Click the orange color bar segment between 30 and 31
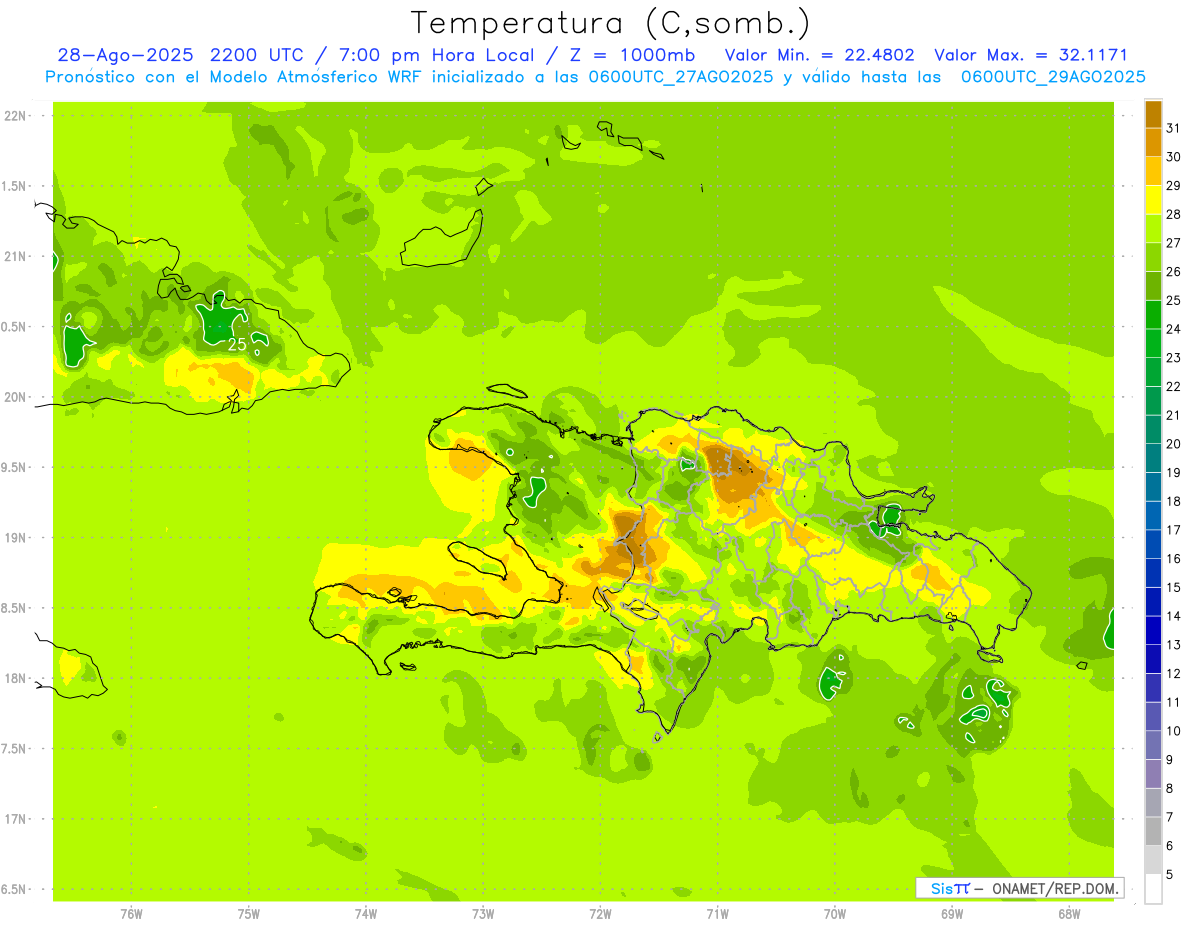1200x927 pixels. (1153, 142)
